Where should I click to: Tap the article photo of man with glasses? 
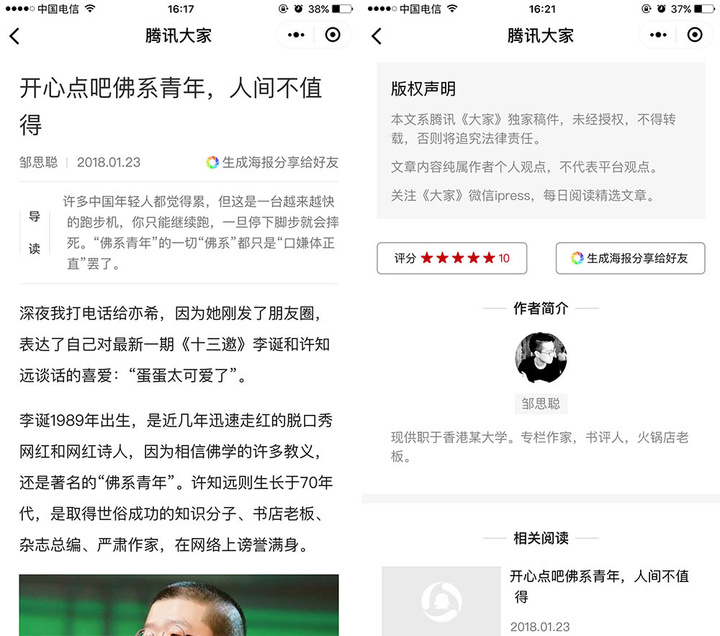pos(179,605)
